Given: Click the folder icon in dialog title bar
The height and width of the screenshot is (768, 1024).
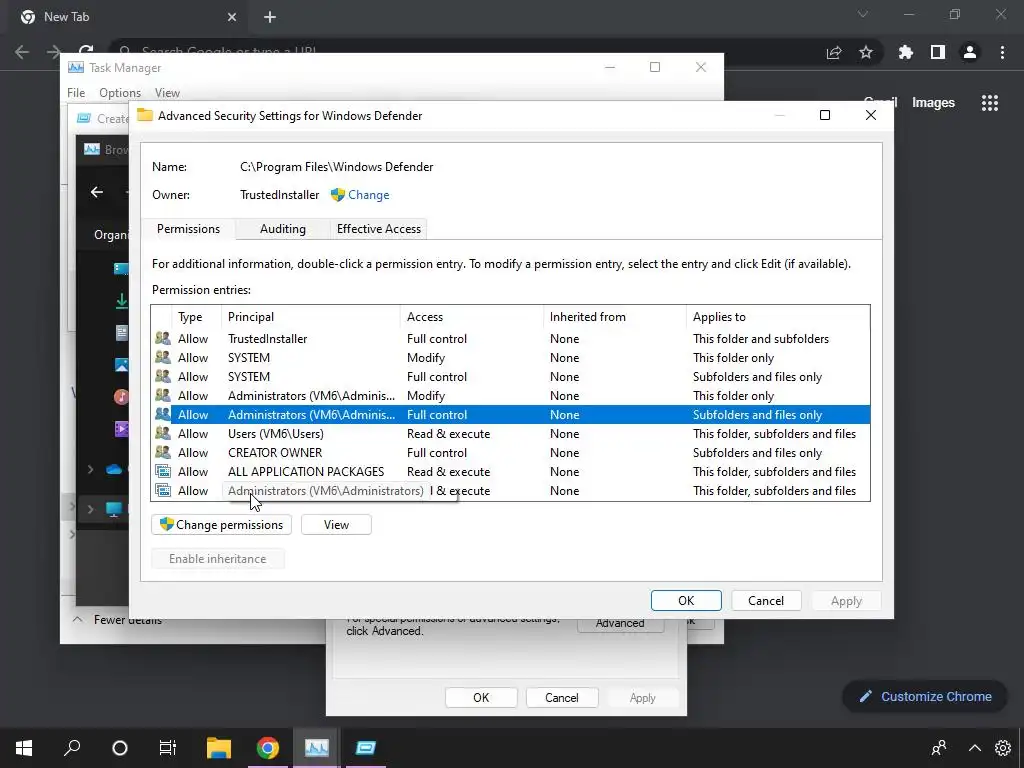Looking at the screenshot, I should click(x=145, y=116).
